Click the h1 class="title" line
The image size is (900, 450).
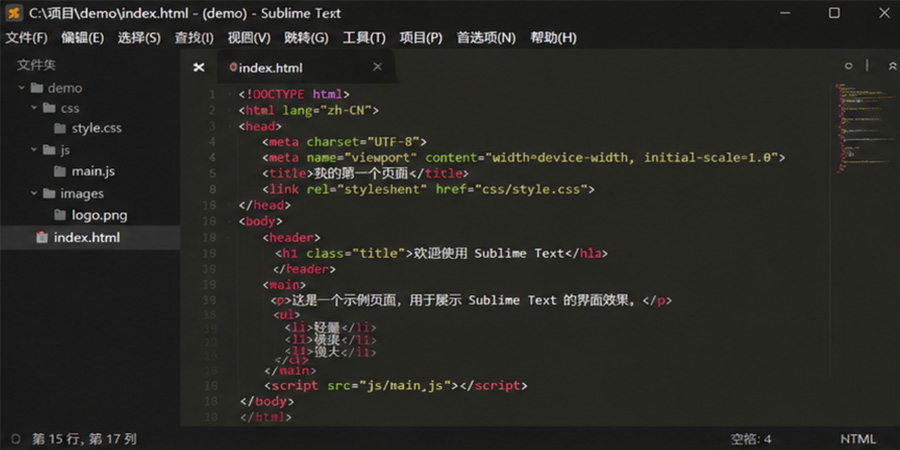point(441,253)
